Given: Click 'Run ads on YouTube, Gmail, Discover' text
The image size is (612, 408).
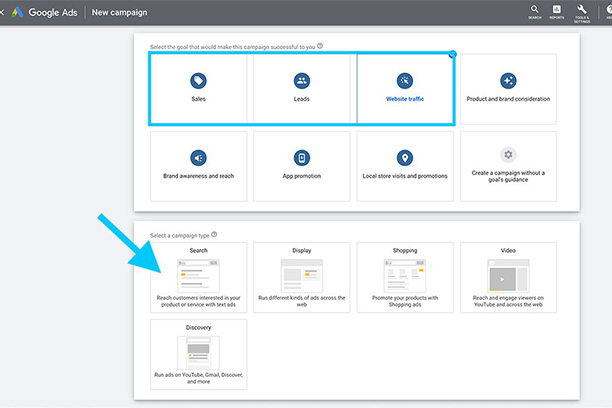Looking at the screenshot, I should (x=198, y=378).
